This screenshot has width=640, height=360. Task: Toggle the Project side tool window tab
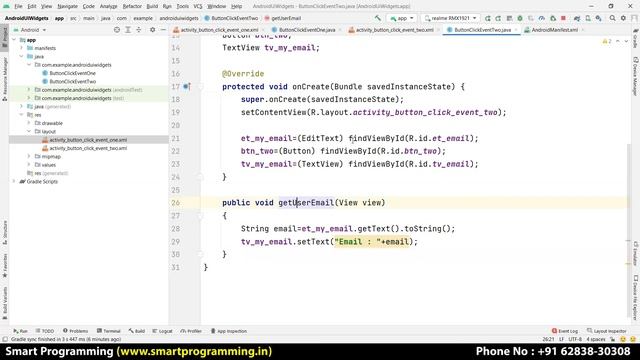[4, 38]
